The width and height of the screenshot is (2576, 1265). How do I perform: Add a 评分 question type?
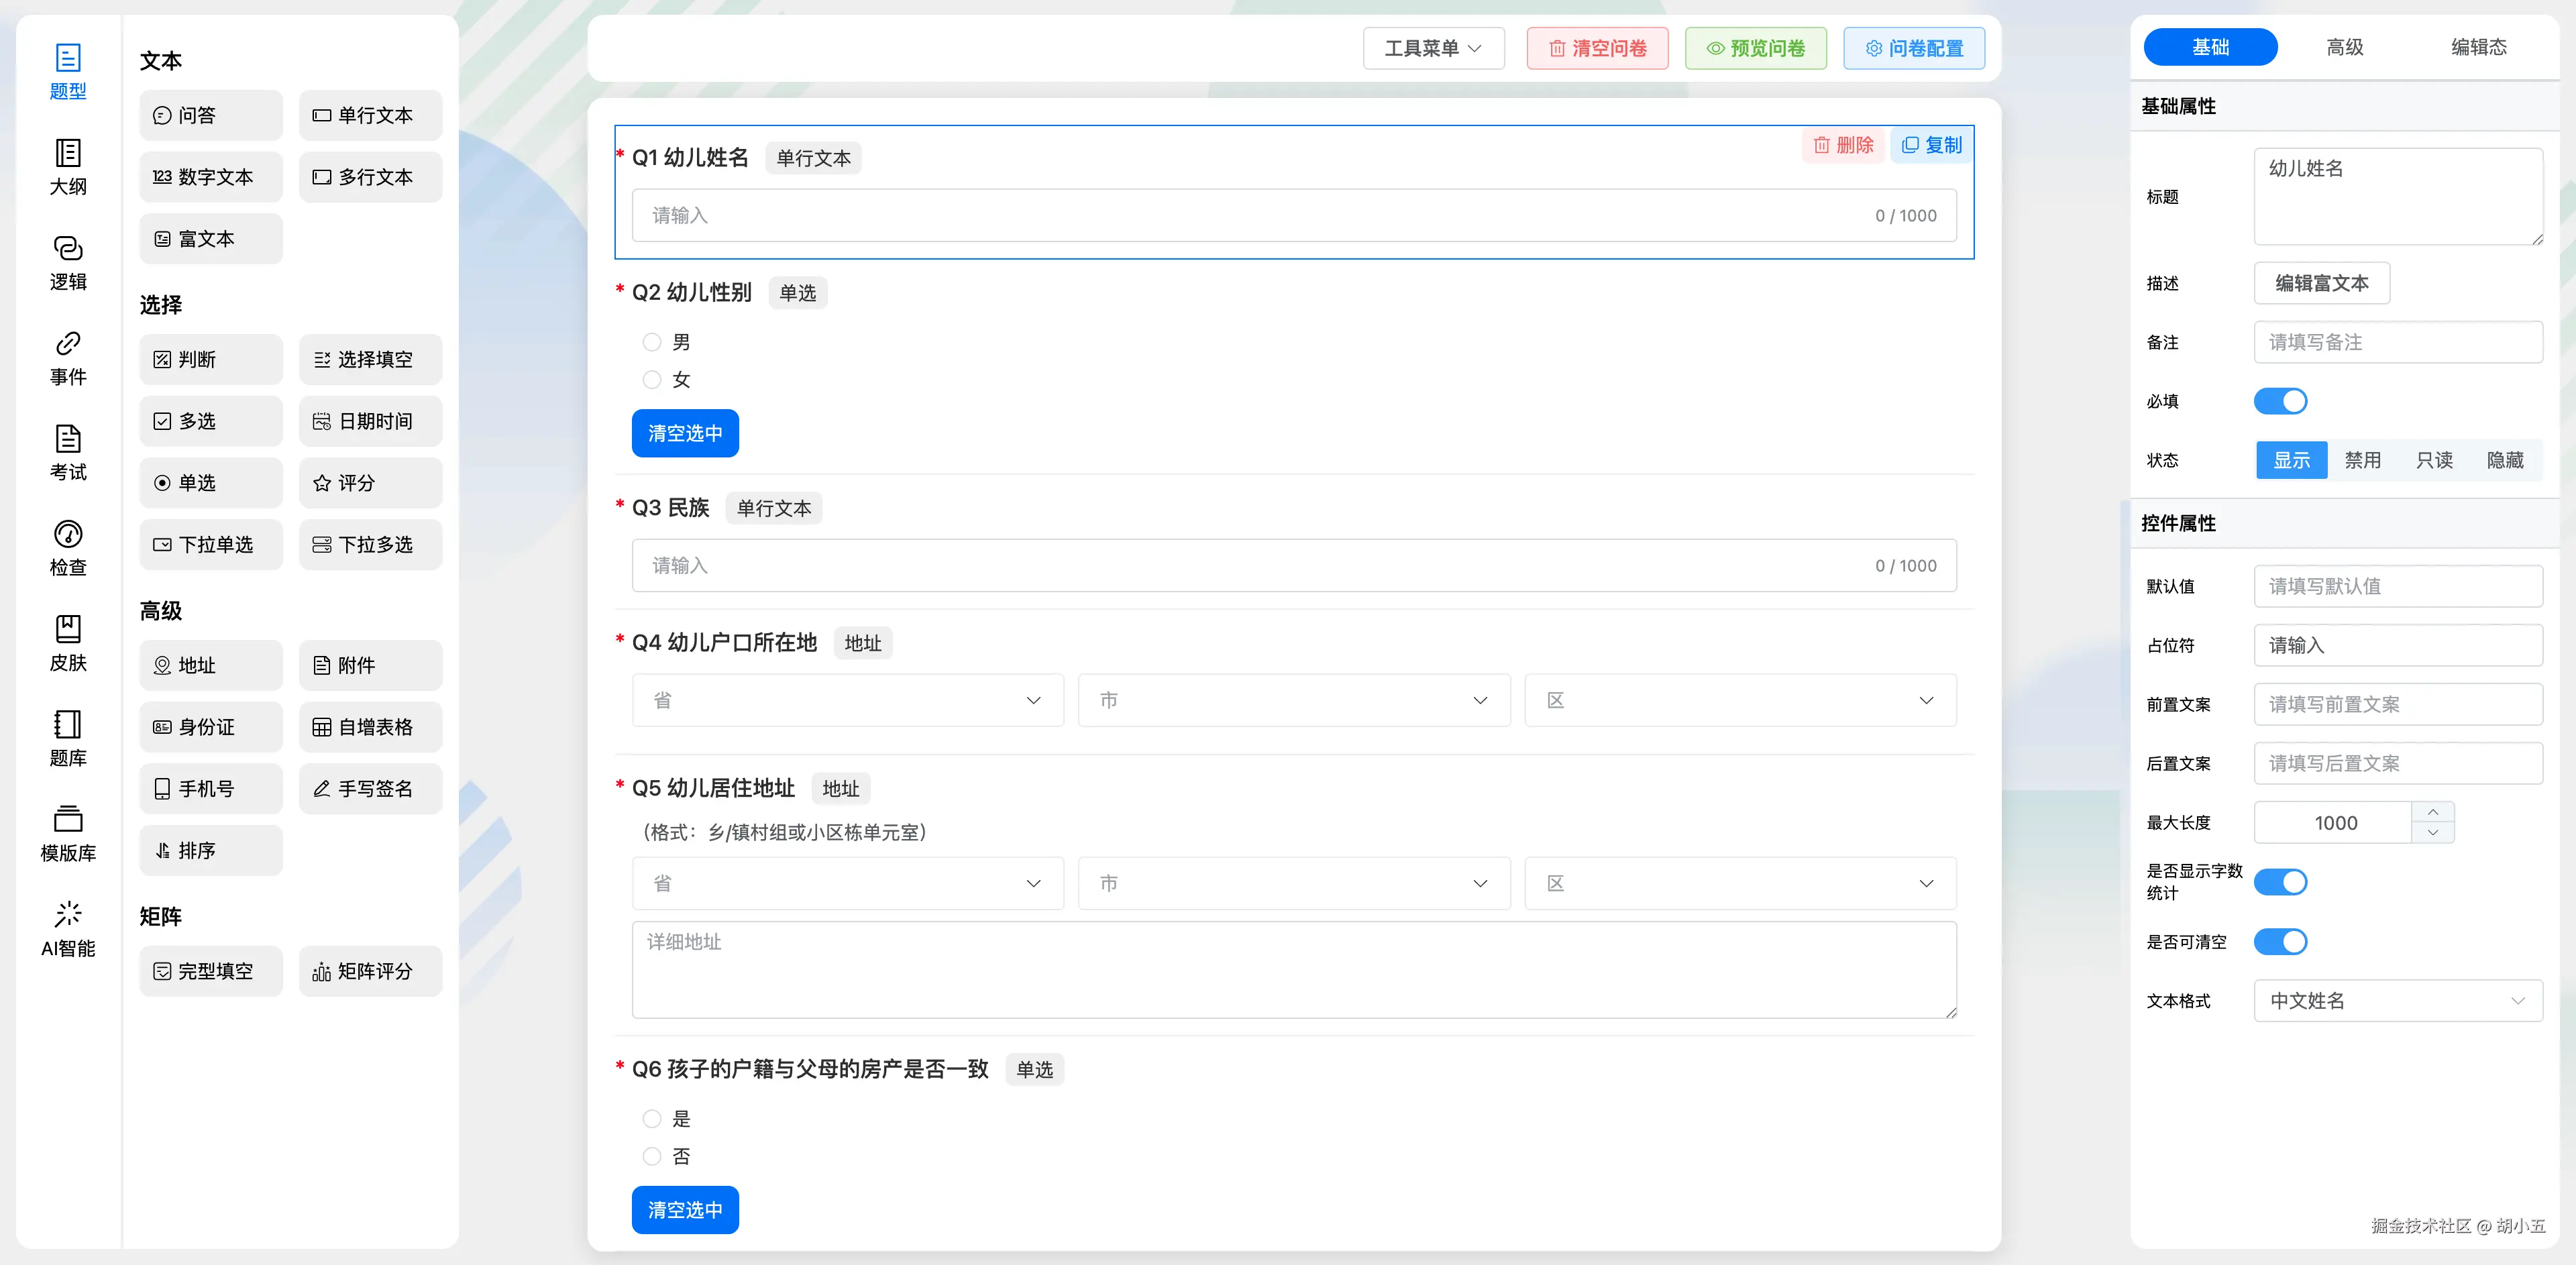370,482
